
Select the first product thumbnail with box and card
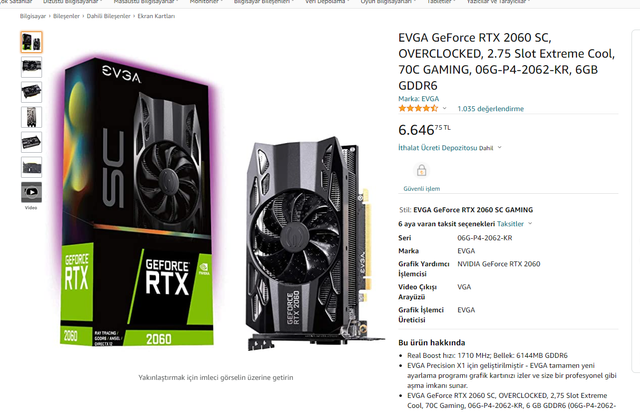(x=31, y=42)
